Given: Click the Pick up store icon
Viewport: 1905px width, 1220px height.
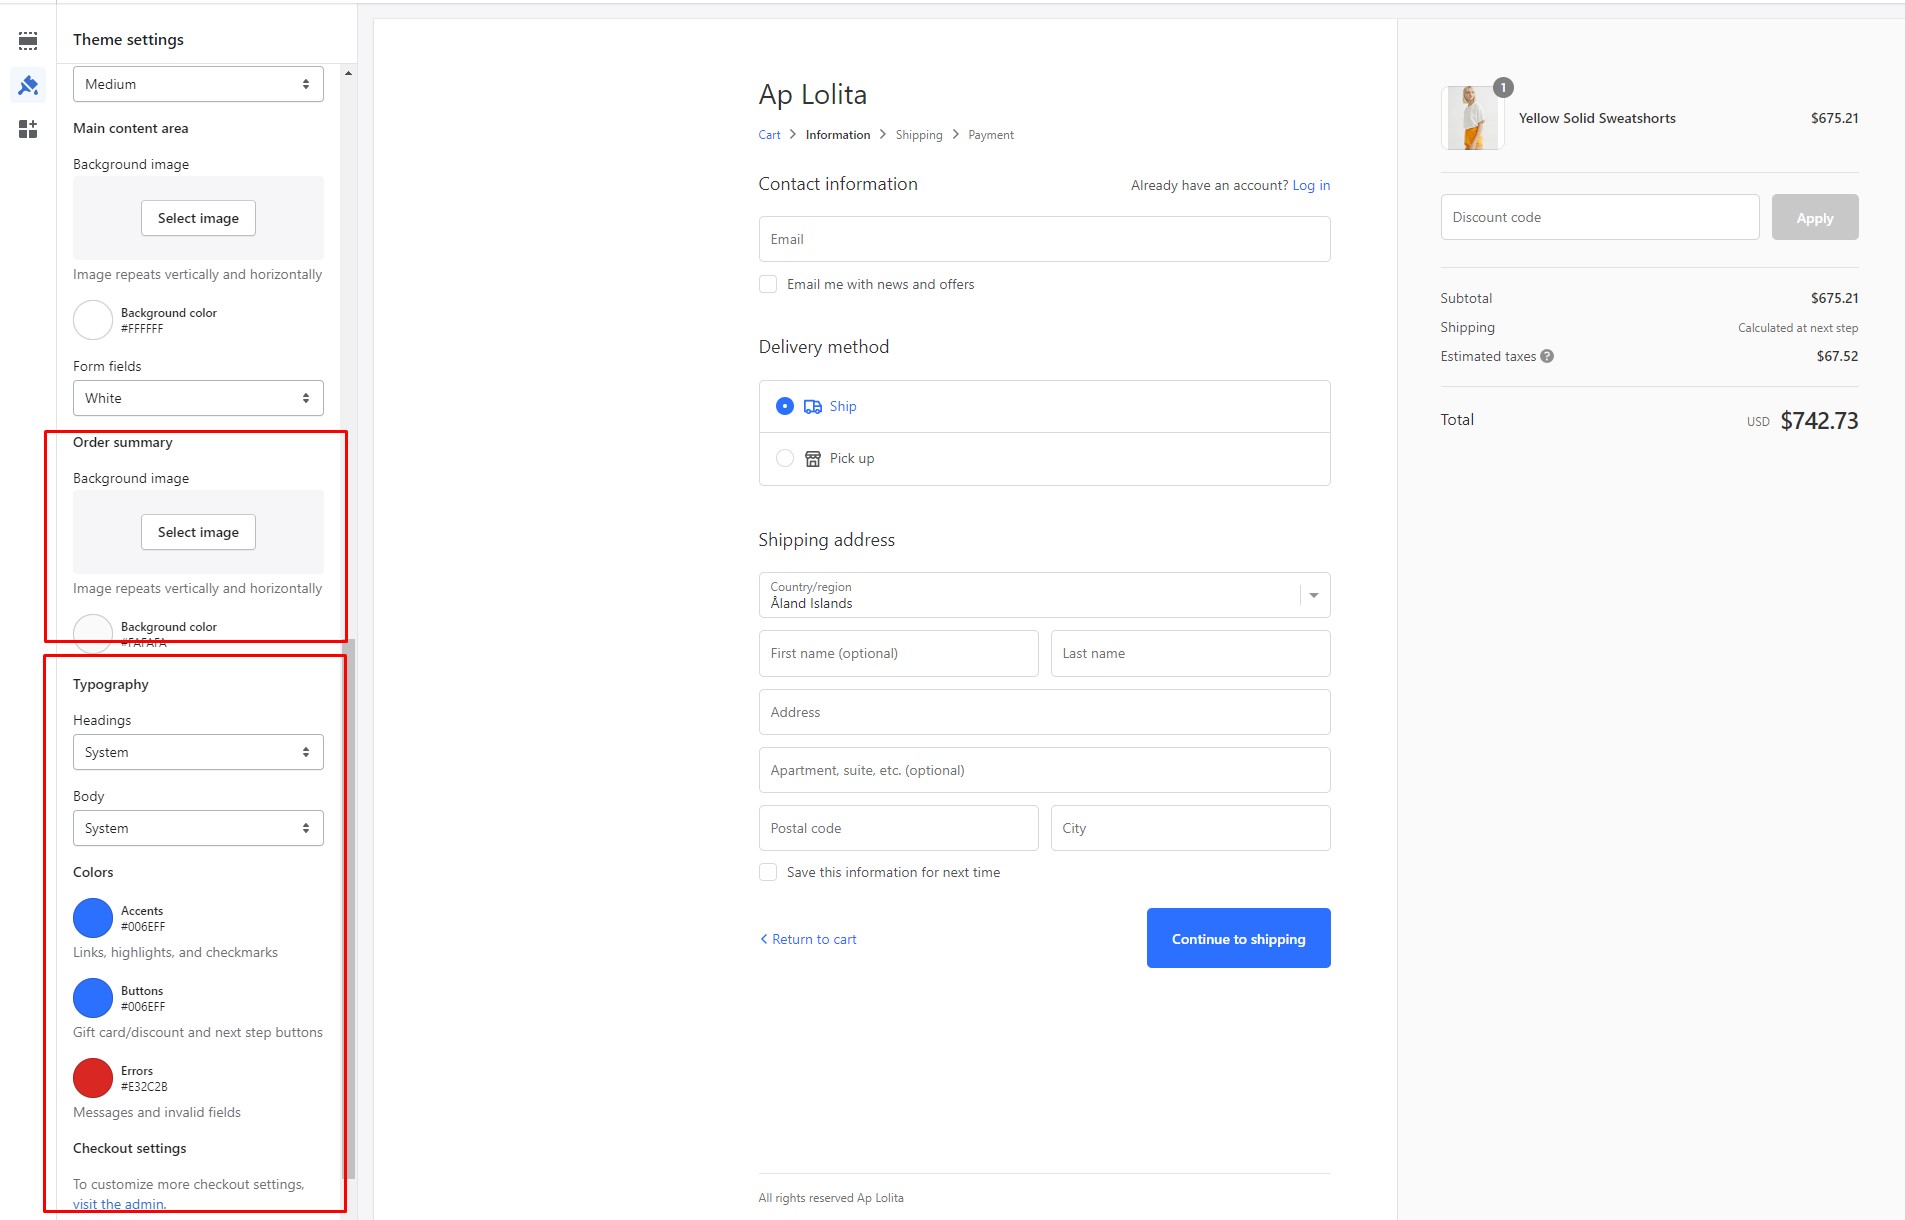Looking at the screenshot, I should pyautogui.click(x=813, y=459).
